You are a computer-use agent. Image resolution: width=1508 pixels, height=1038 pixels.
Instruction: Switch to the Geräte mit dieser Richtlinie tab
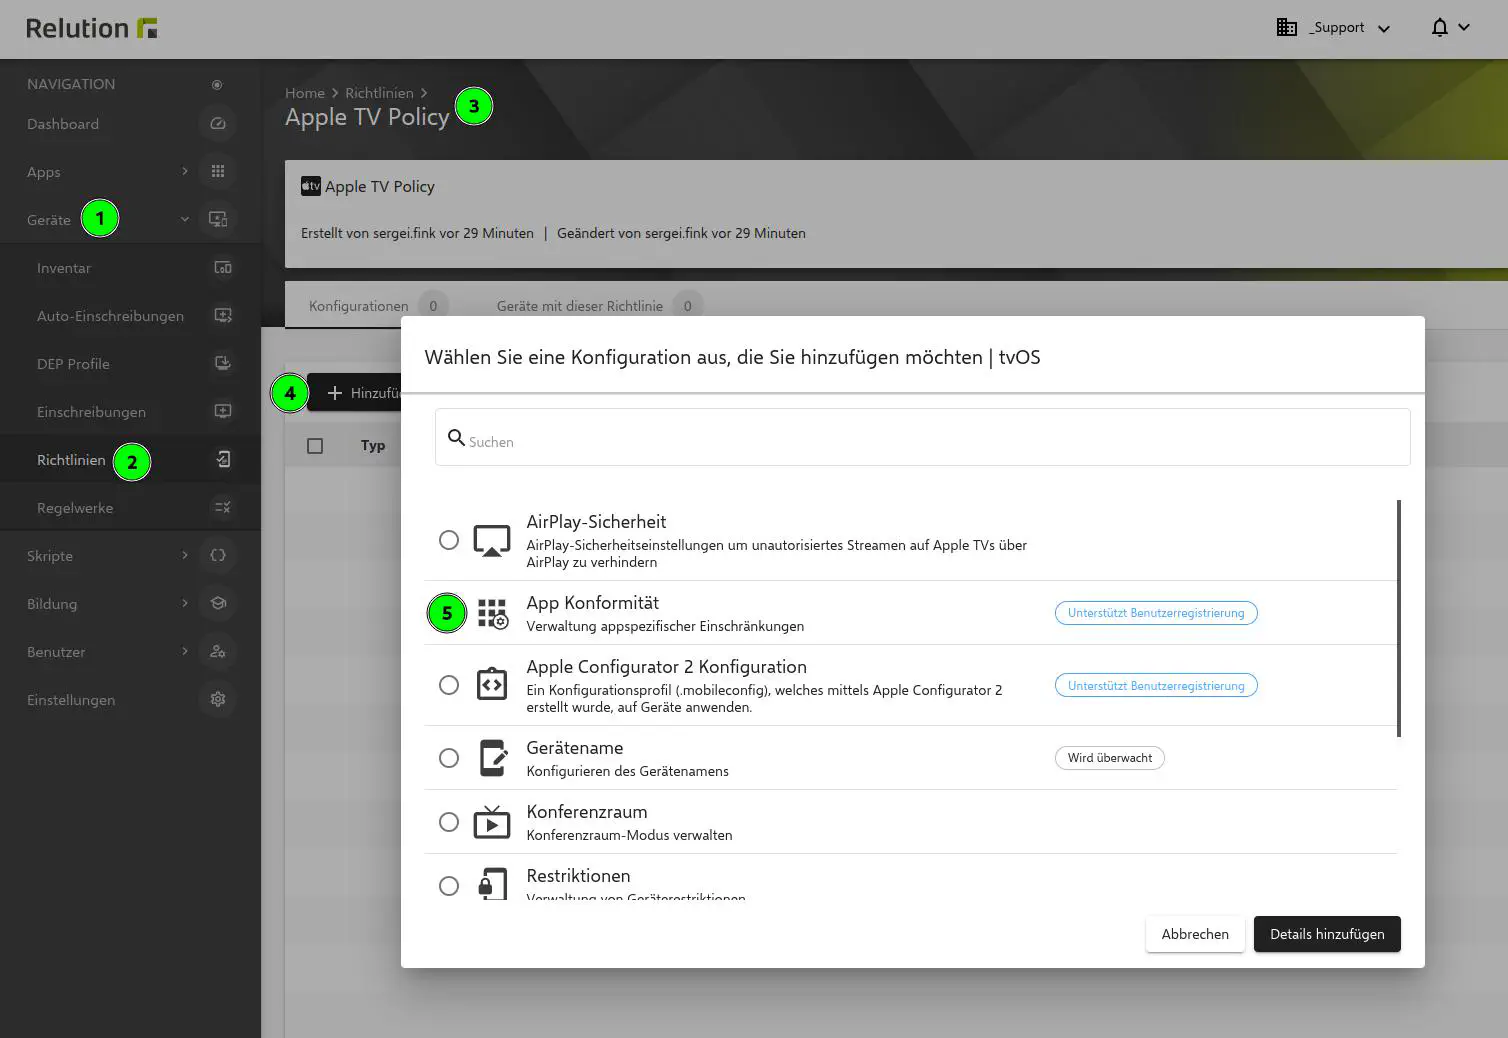[x=578, y=305]
